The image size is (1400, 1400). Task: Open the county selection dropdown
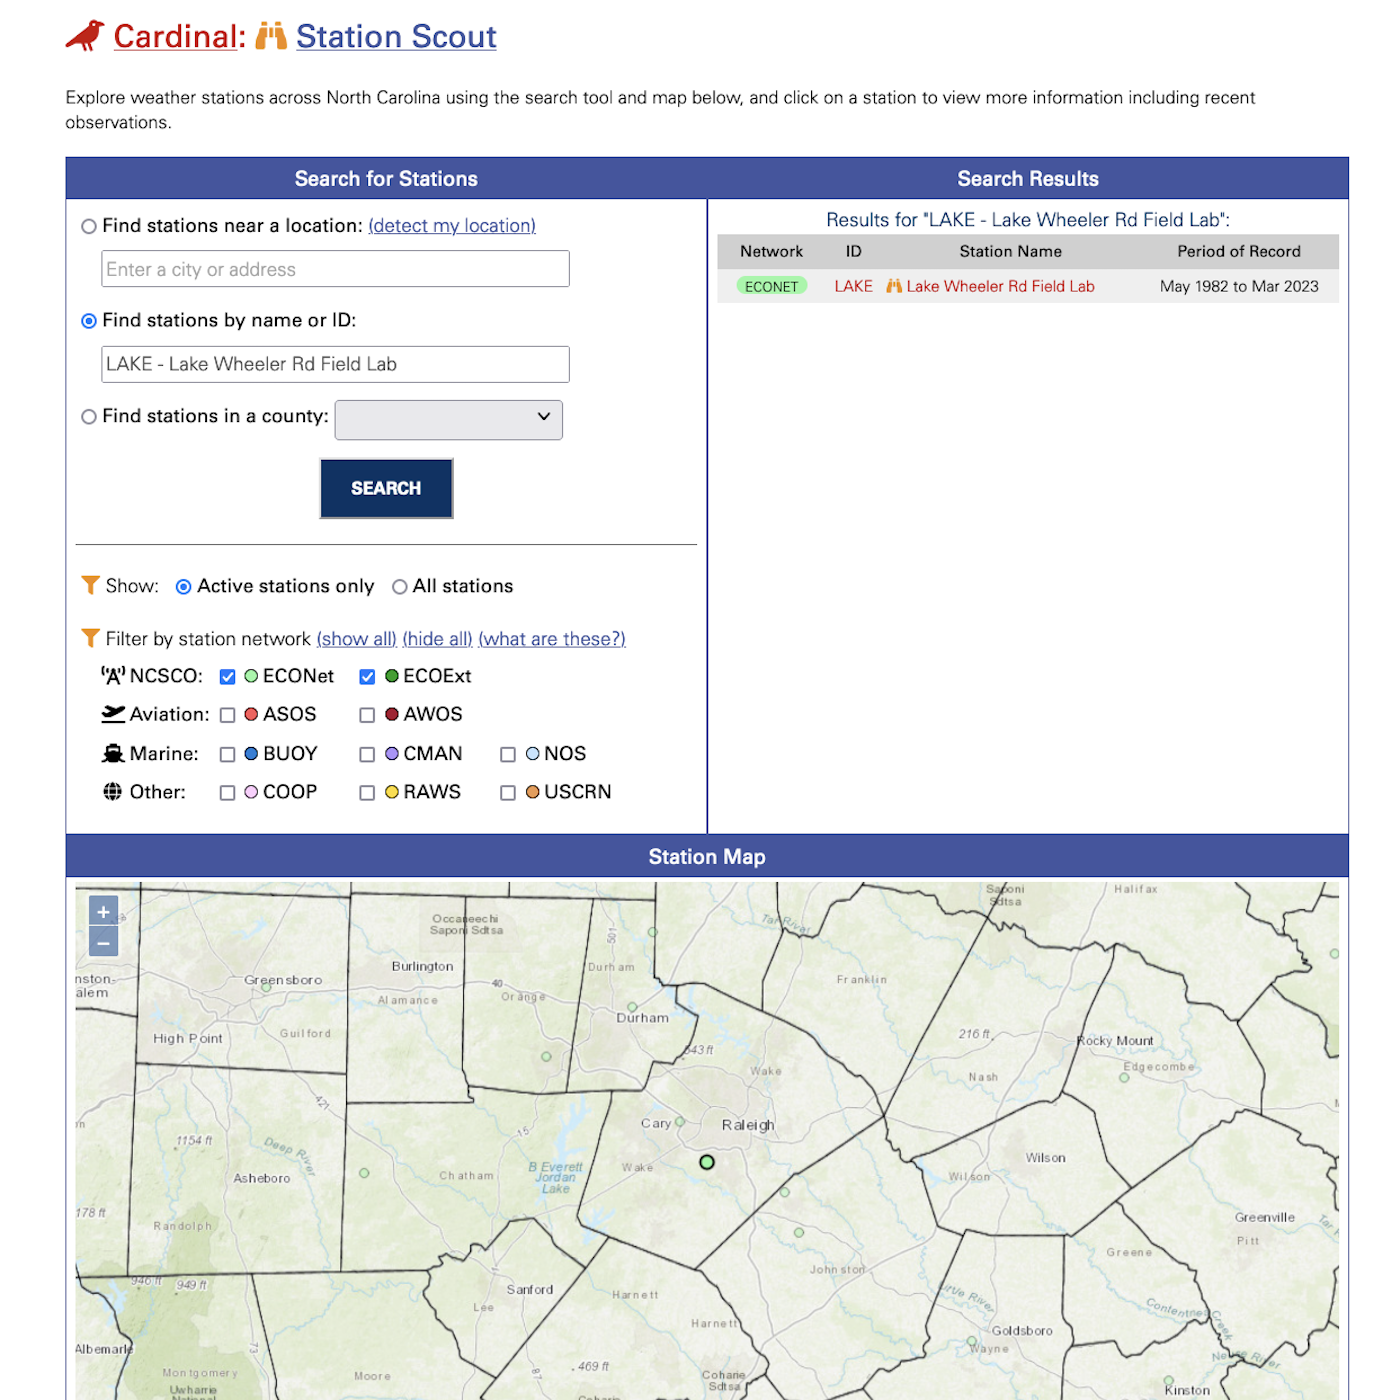(x=448, y=419)
